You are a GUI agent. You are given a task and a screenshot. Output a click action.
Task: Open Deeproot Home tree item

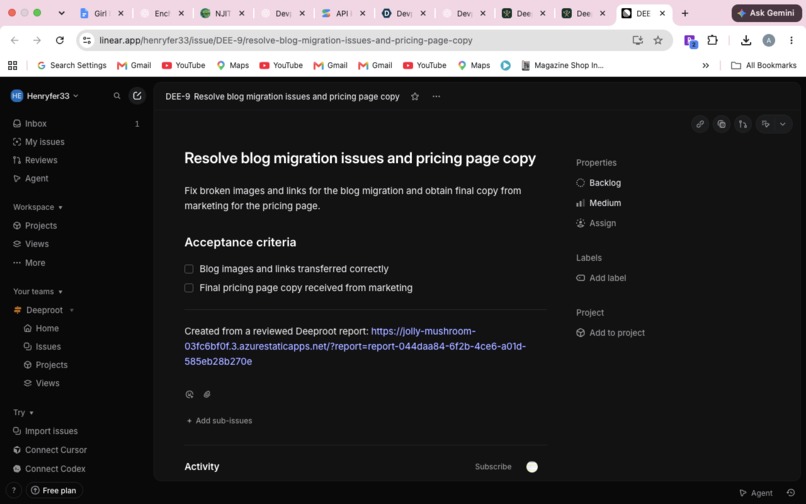tap(82, 329)
